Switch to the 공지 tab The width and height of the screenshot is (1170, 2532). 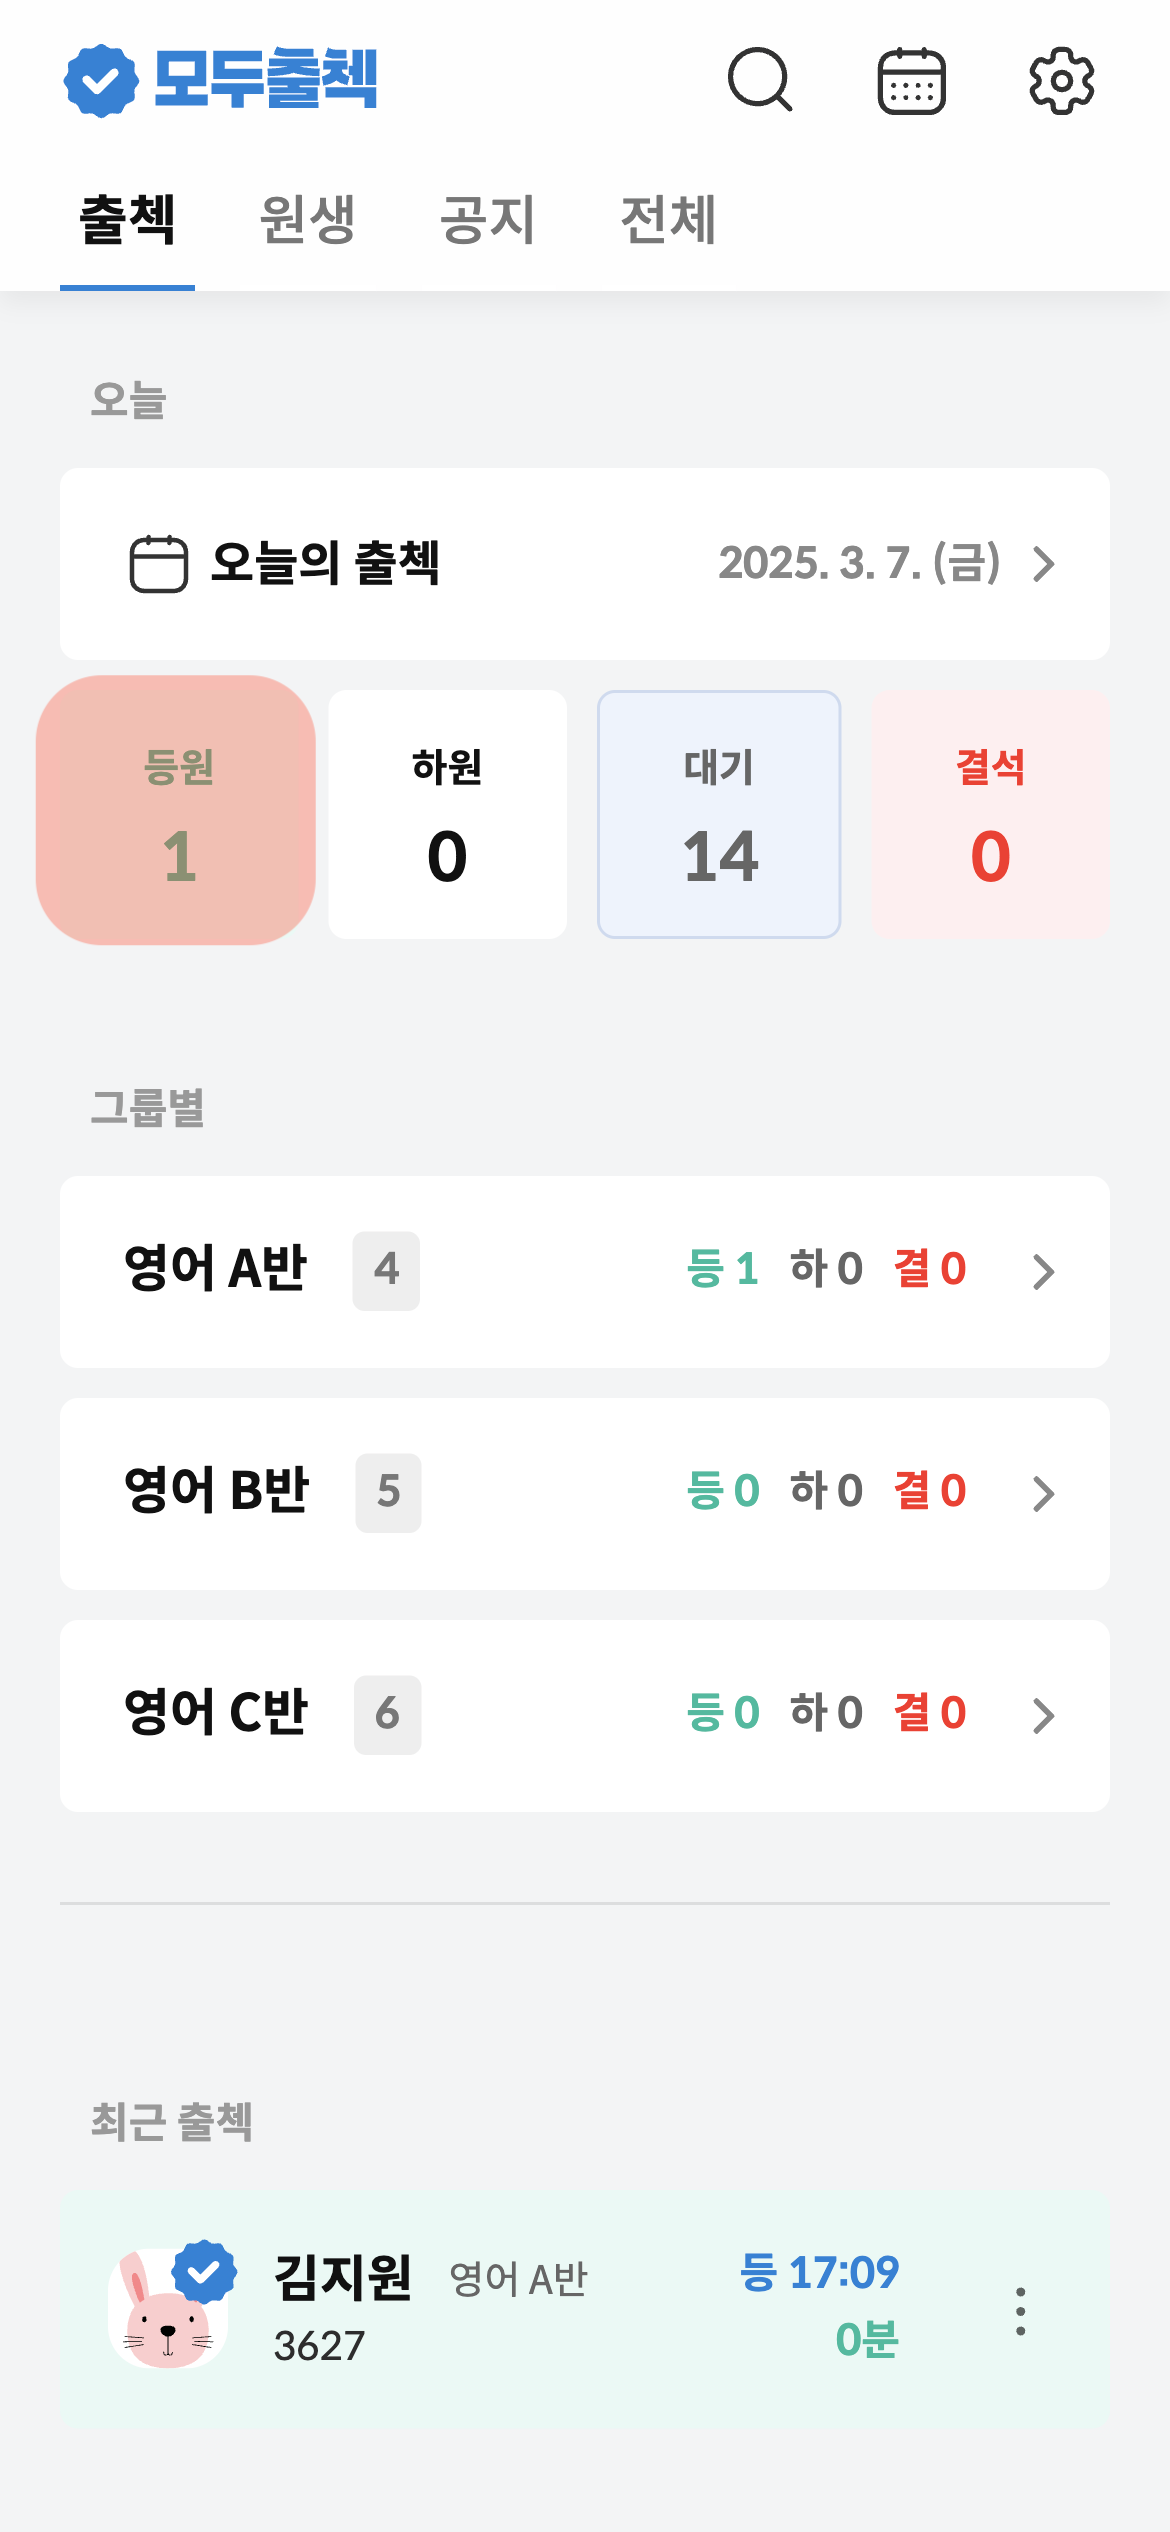[x=488, y=220]
